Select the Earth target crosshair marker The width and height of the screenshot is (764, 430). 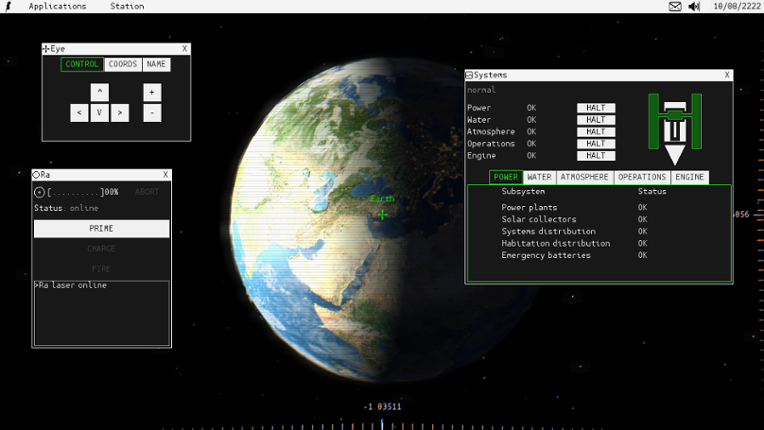pos(382,214)
